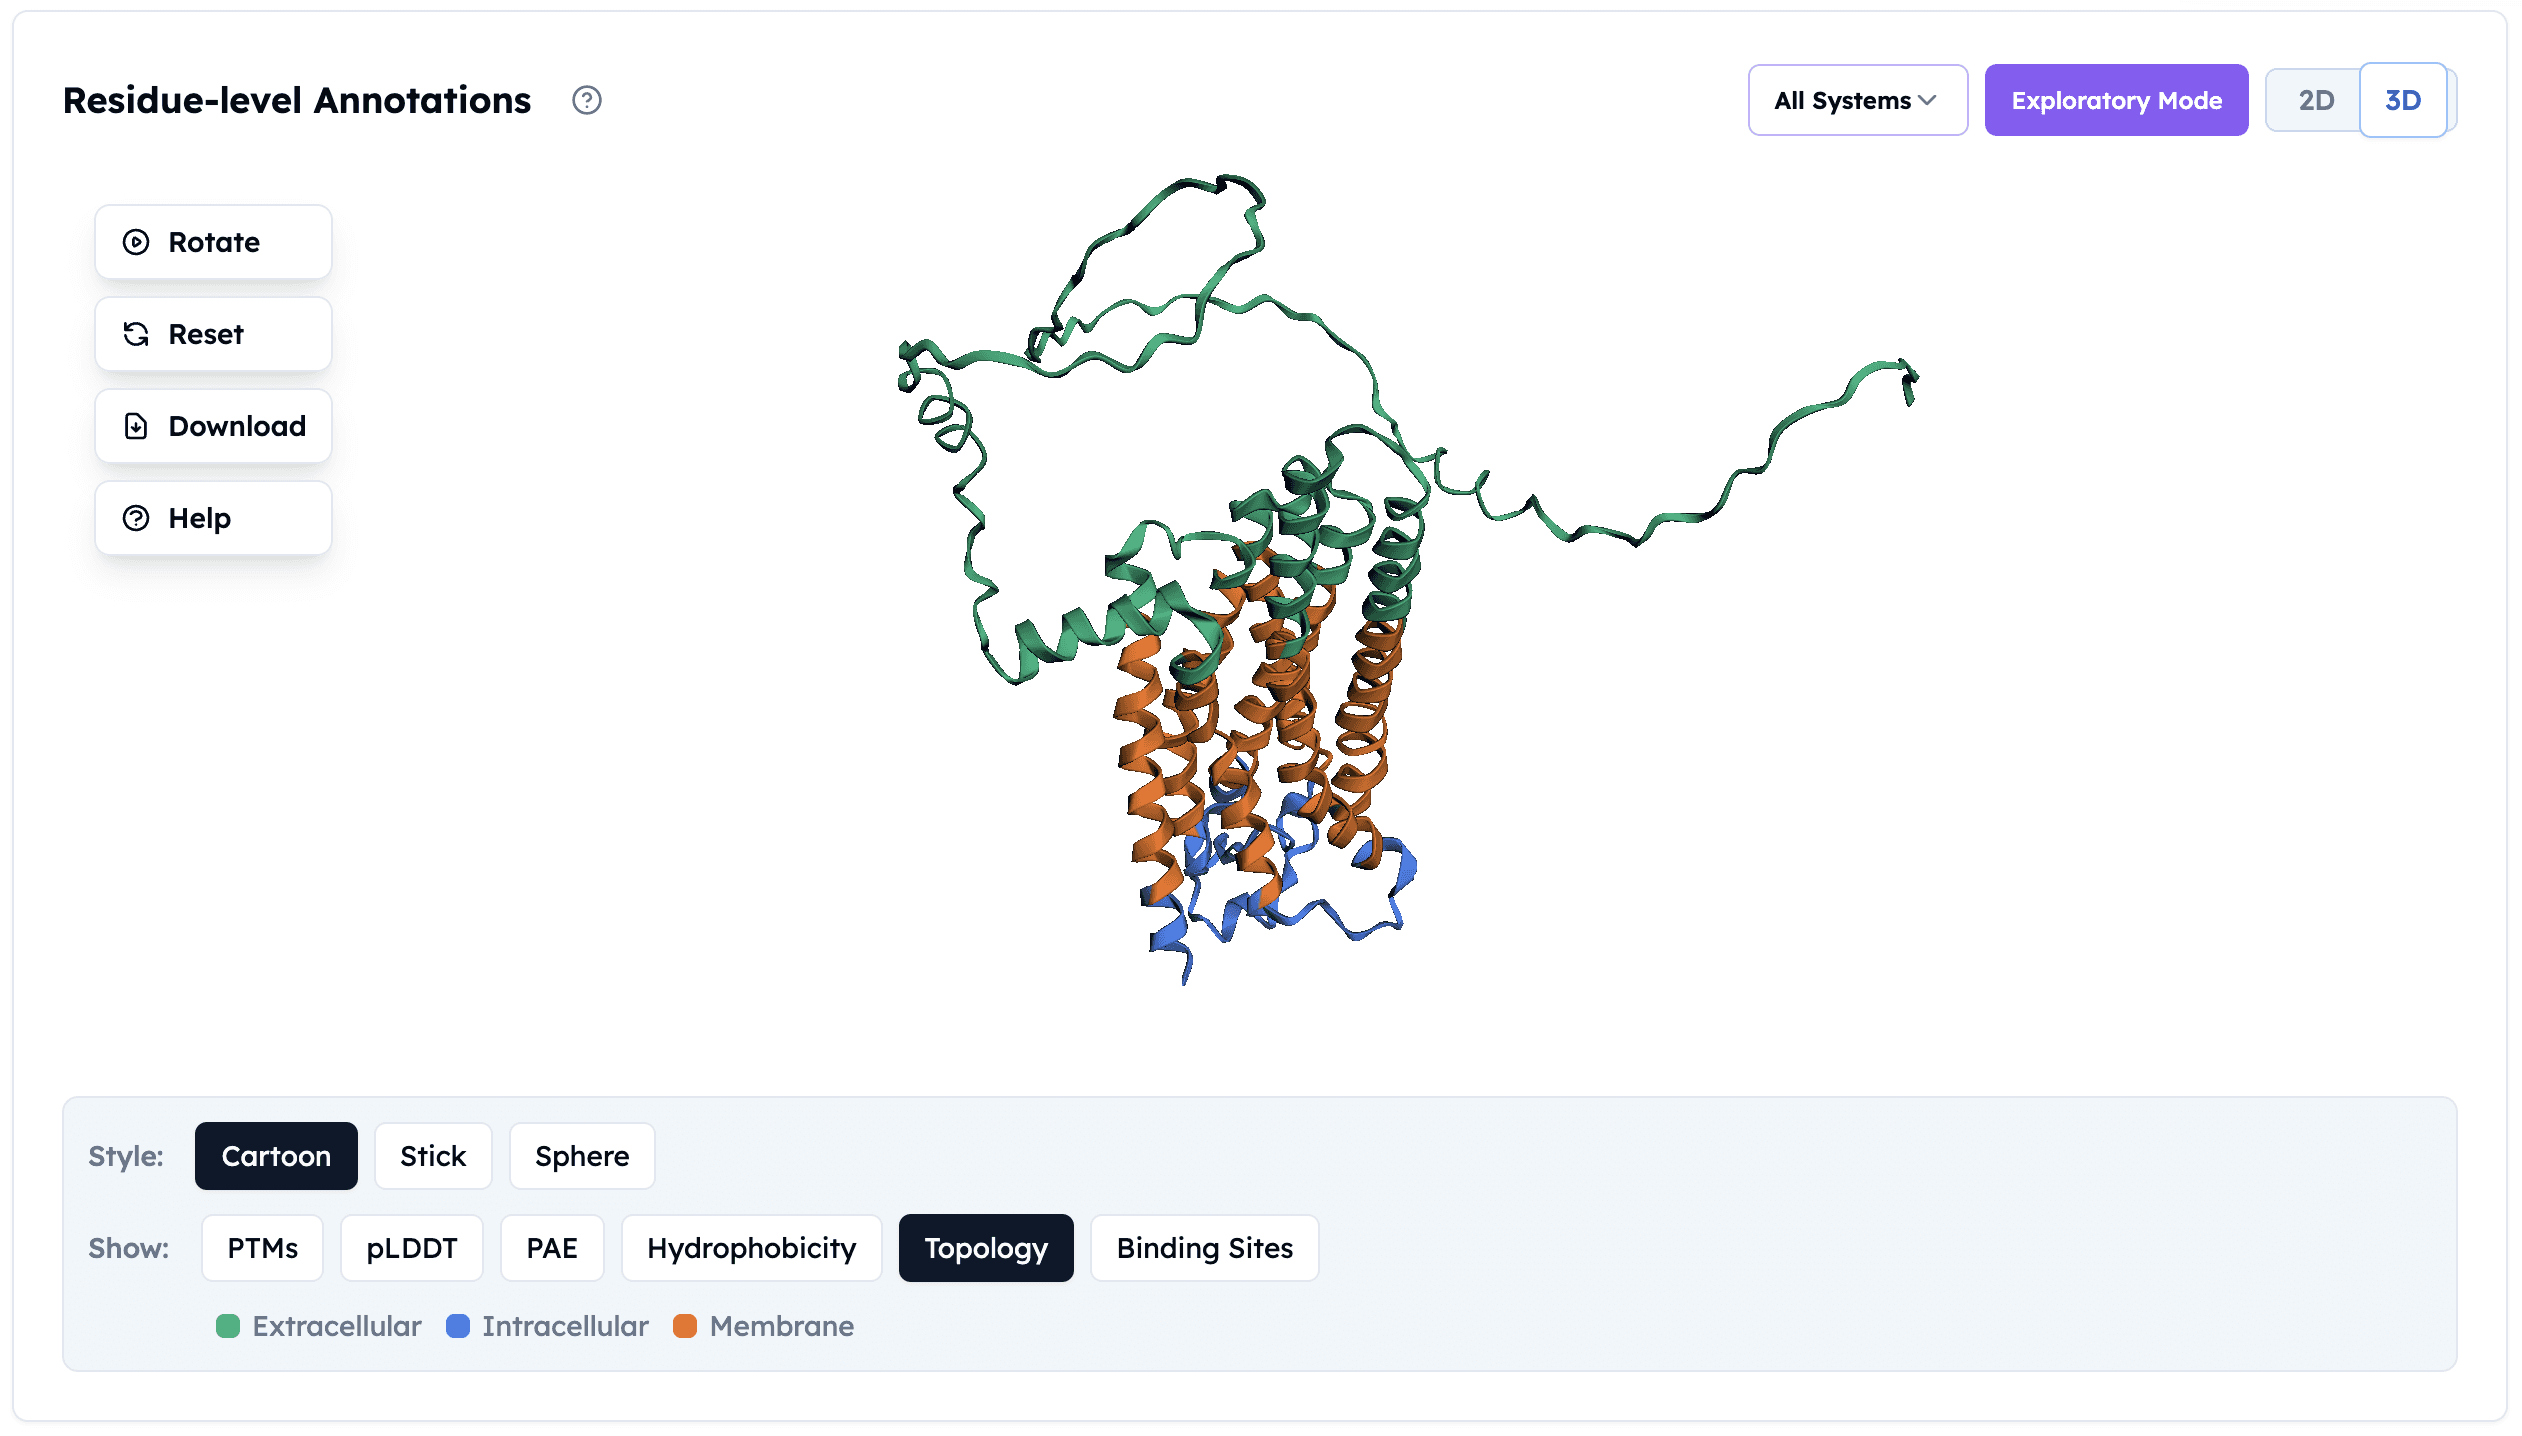Switch to the 2D view tab
The image size is (2522, 1436).
[2315, 100]
